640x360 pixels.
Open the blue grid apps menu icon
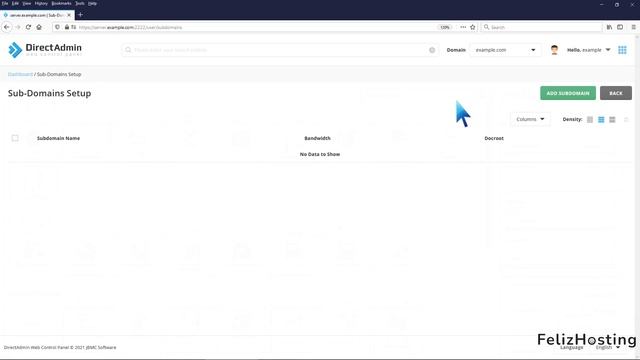[622, 50]
